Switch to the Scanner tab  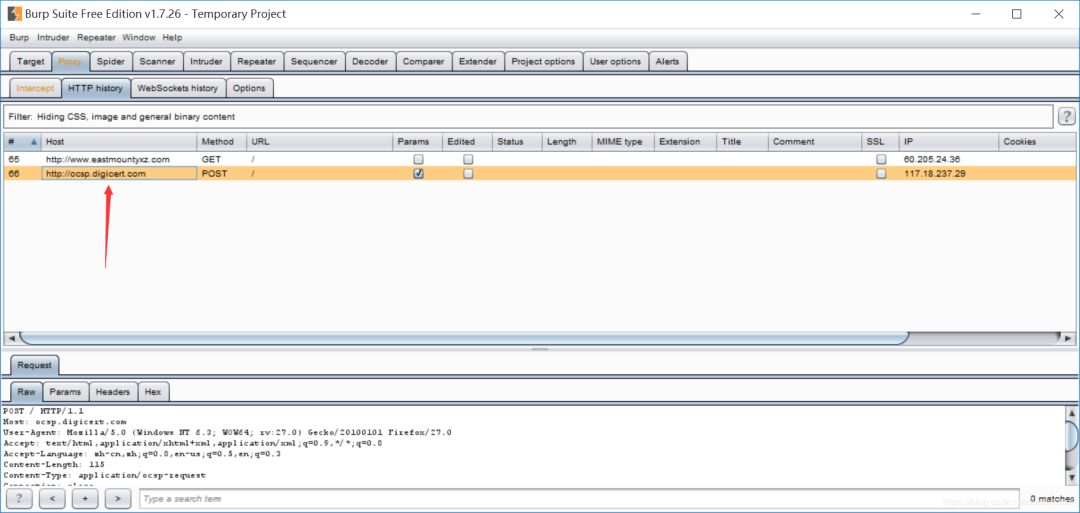tap(158, 61)
